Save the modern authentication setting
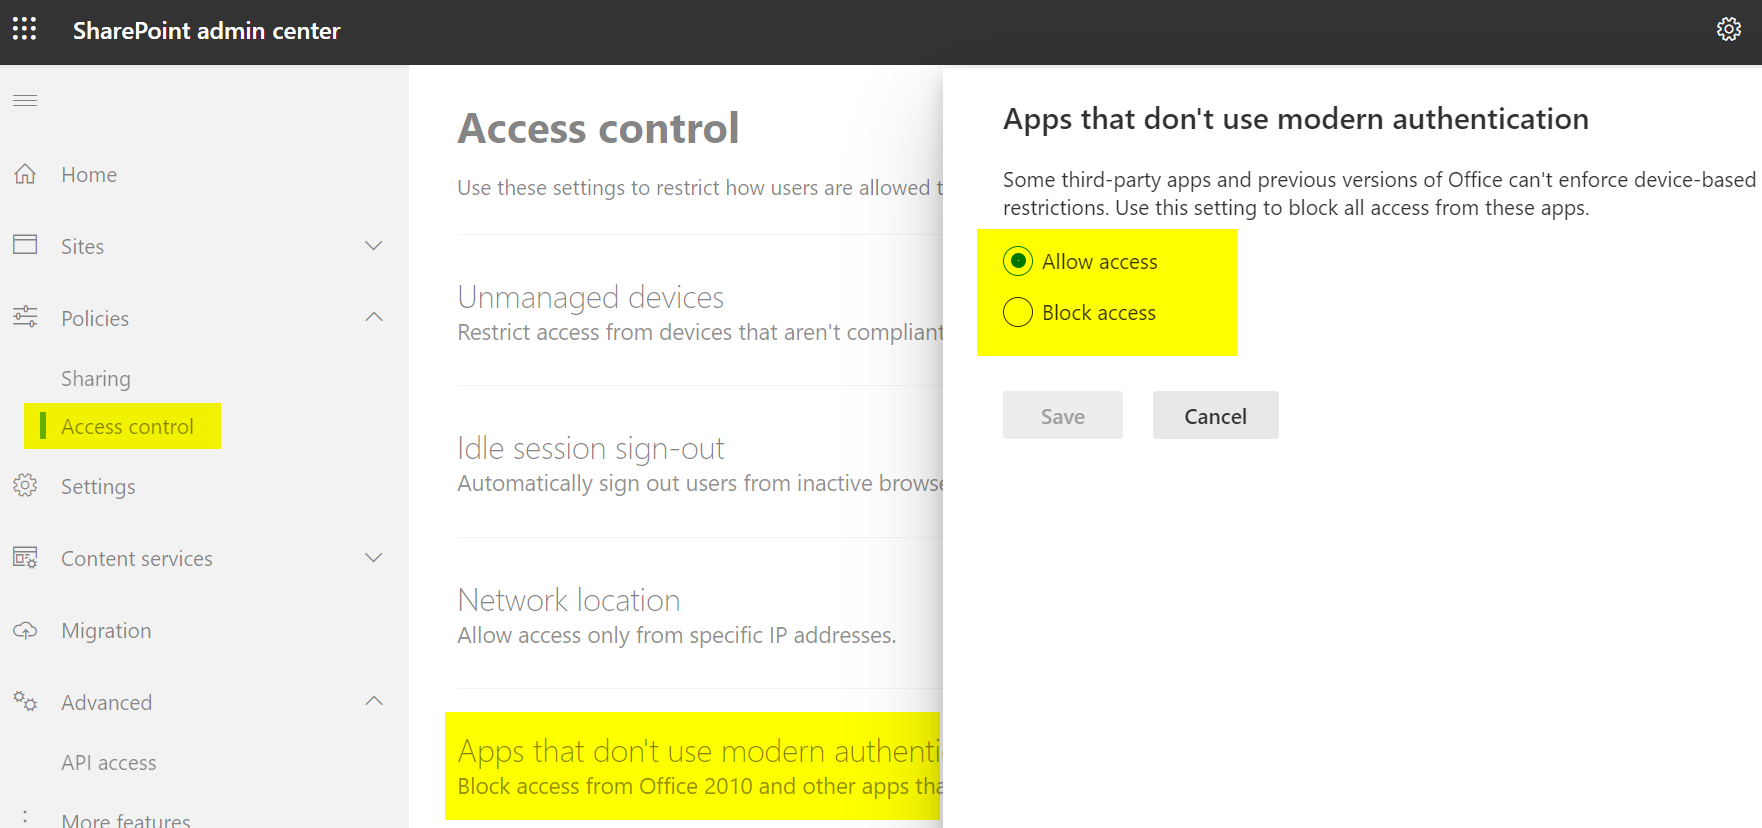Image resolution: width=1762 pixels, height=828 pixels. [x=1062, y=415]
